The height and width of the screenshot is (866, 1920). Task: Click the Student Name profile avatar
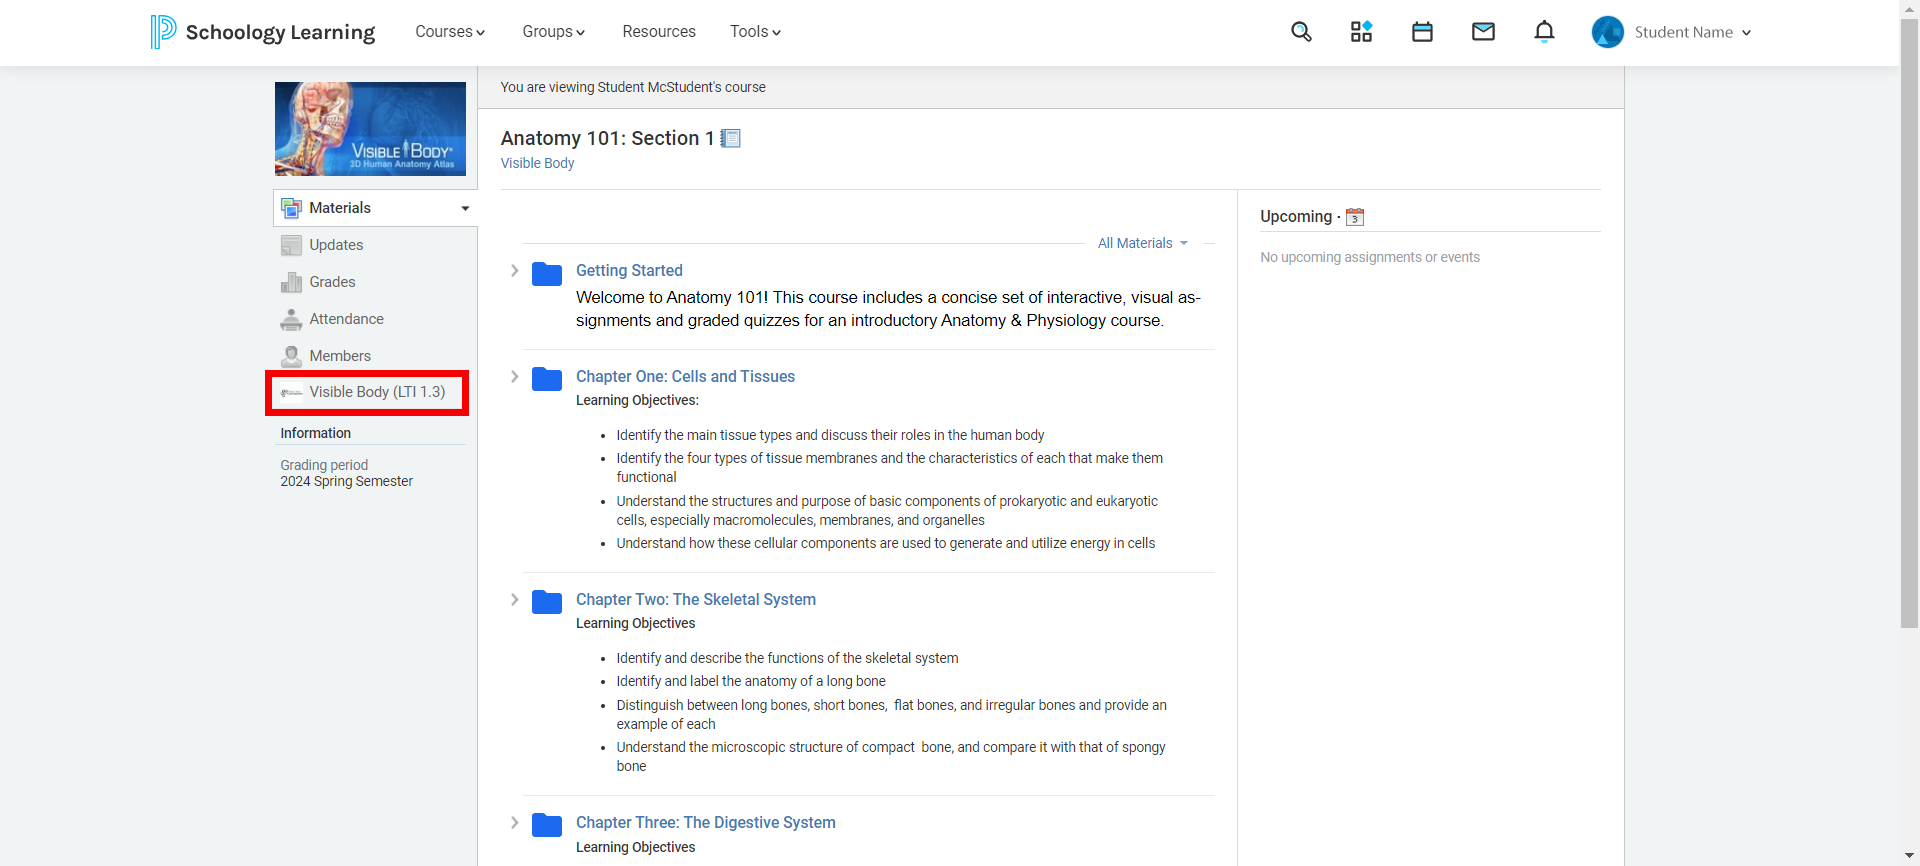pos(1607,32)
